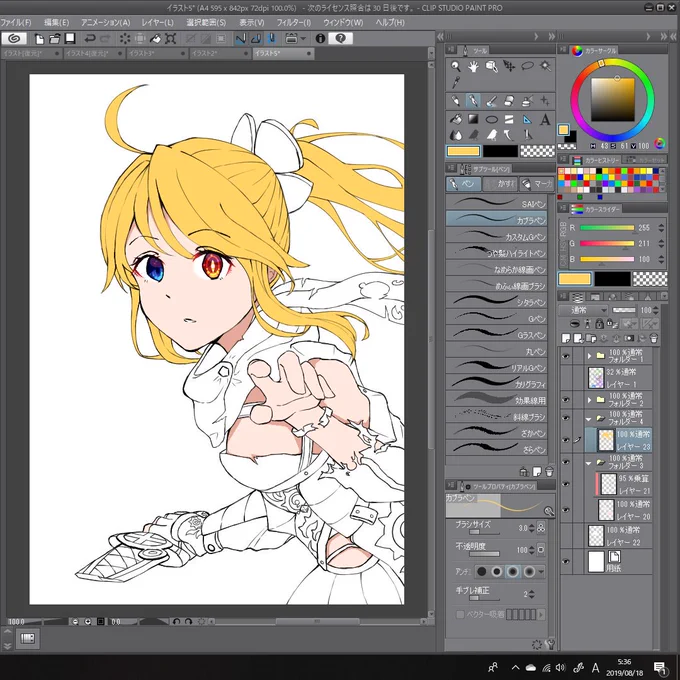The width and height of the screenshot is (680, 680).
Task: Select the Move layer tool
Action: tap(509, 66)
